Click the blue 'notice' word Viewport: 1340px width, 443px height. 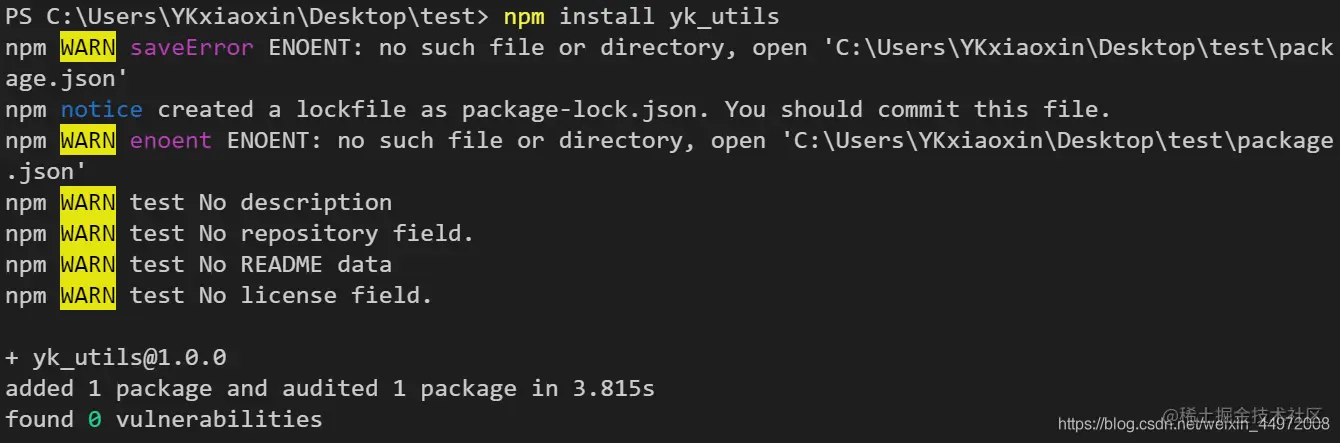[x=102, y=110]
